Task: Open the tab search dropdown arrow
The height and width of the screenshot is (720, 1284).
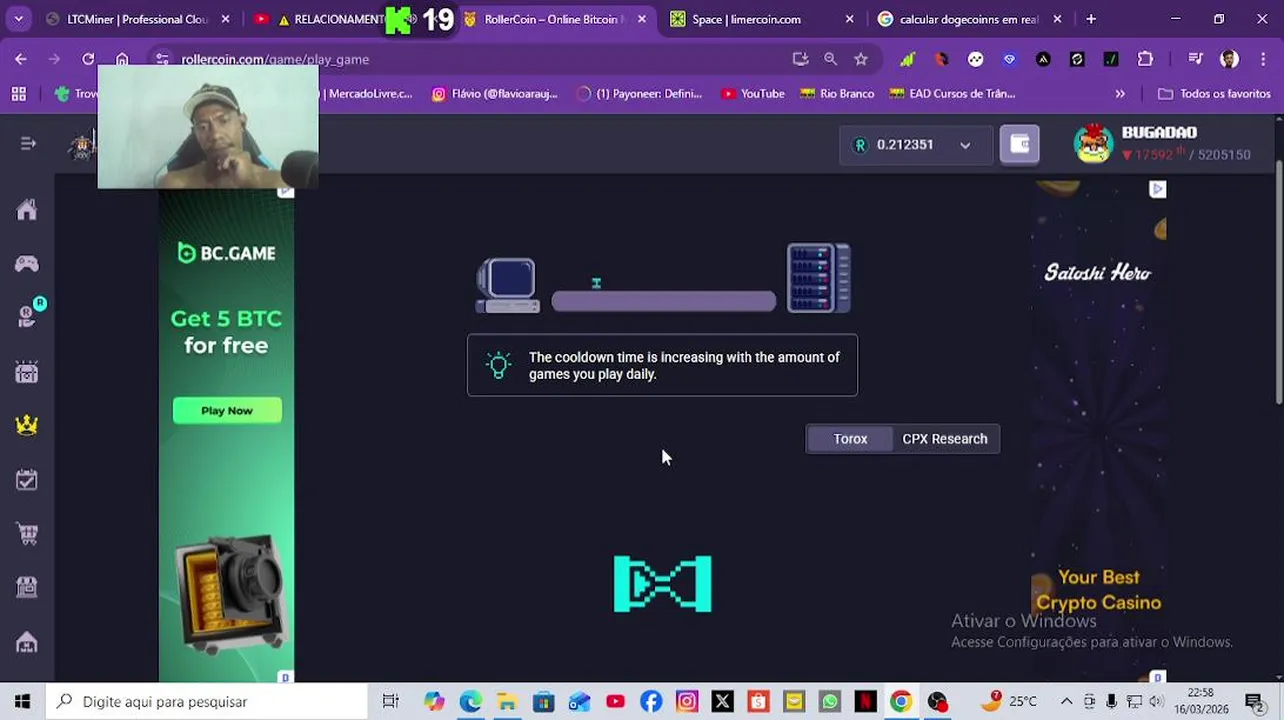Action: tap(19, 19)
